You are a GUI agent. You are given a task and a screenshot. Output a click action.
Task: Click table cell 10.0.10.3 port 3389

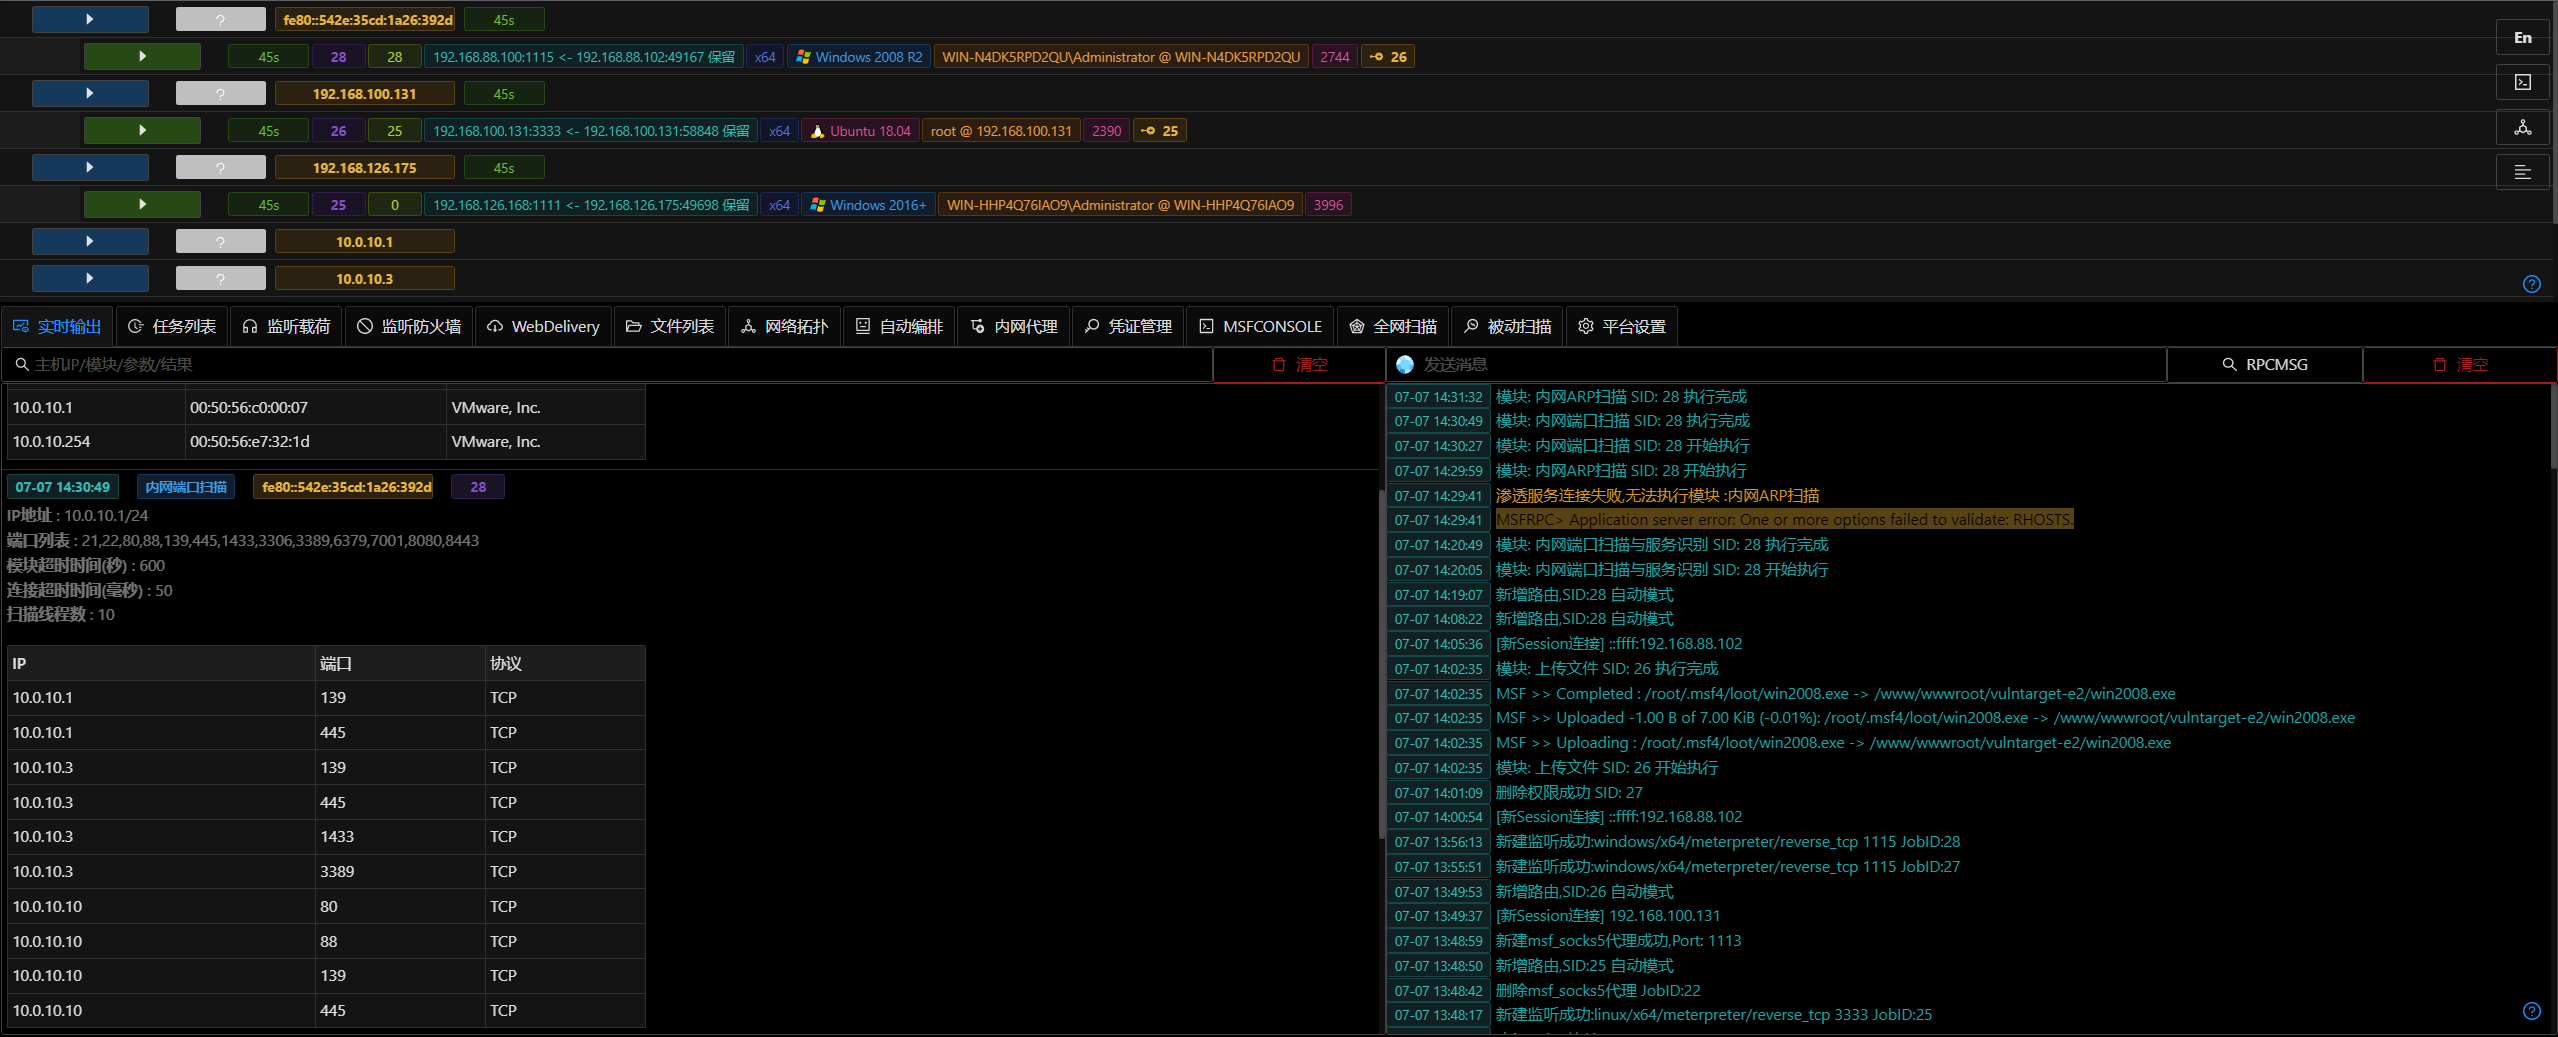click(400, 872)
